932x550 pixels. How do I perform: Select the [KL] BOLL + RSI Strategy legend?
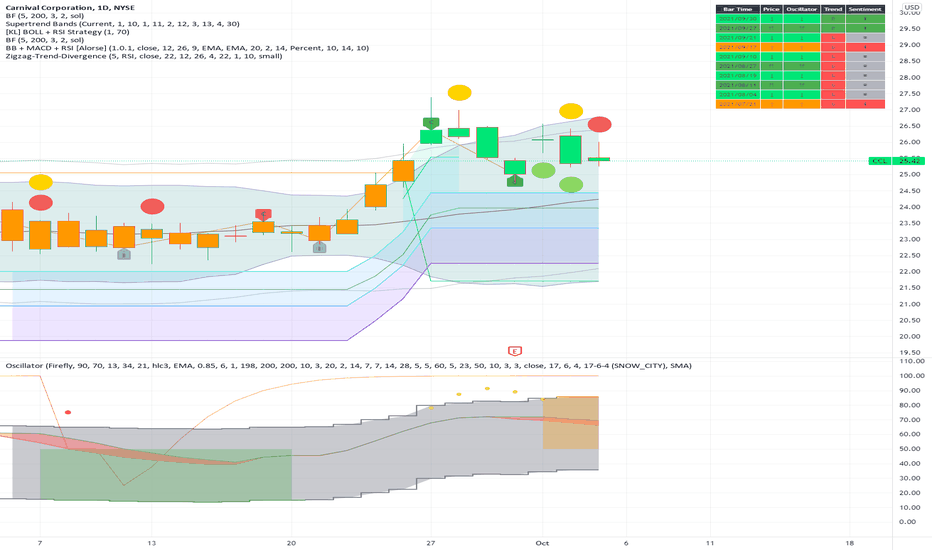[67, 32]
